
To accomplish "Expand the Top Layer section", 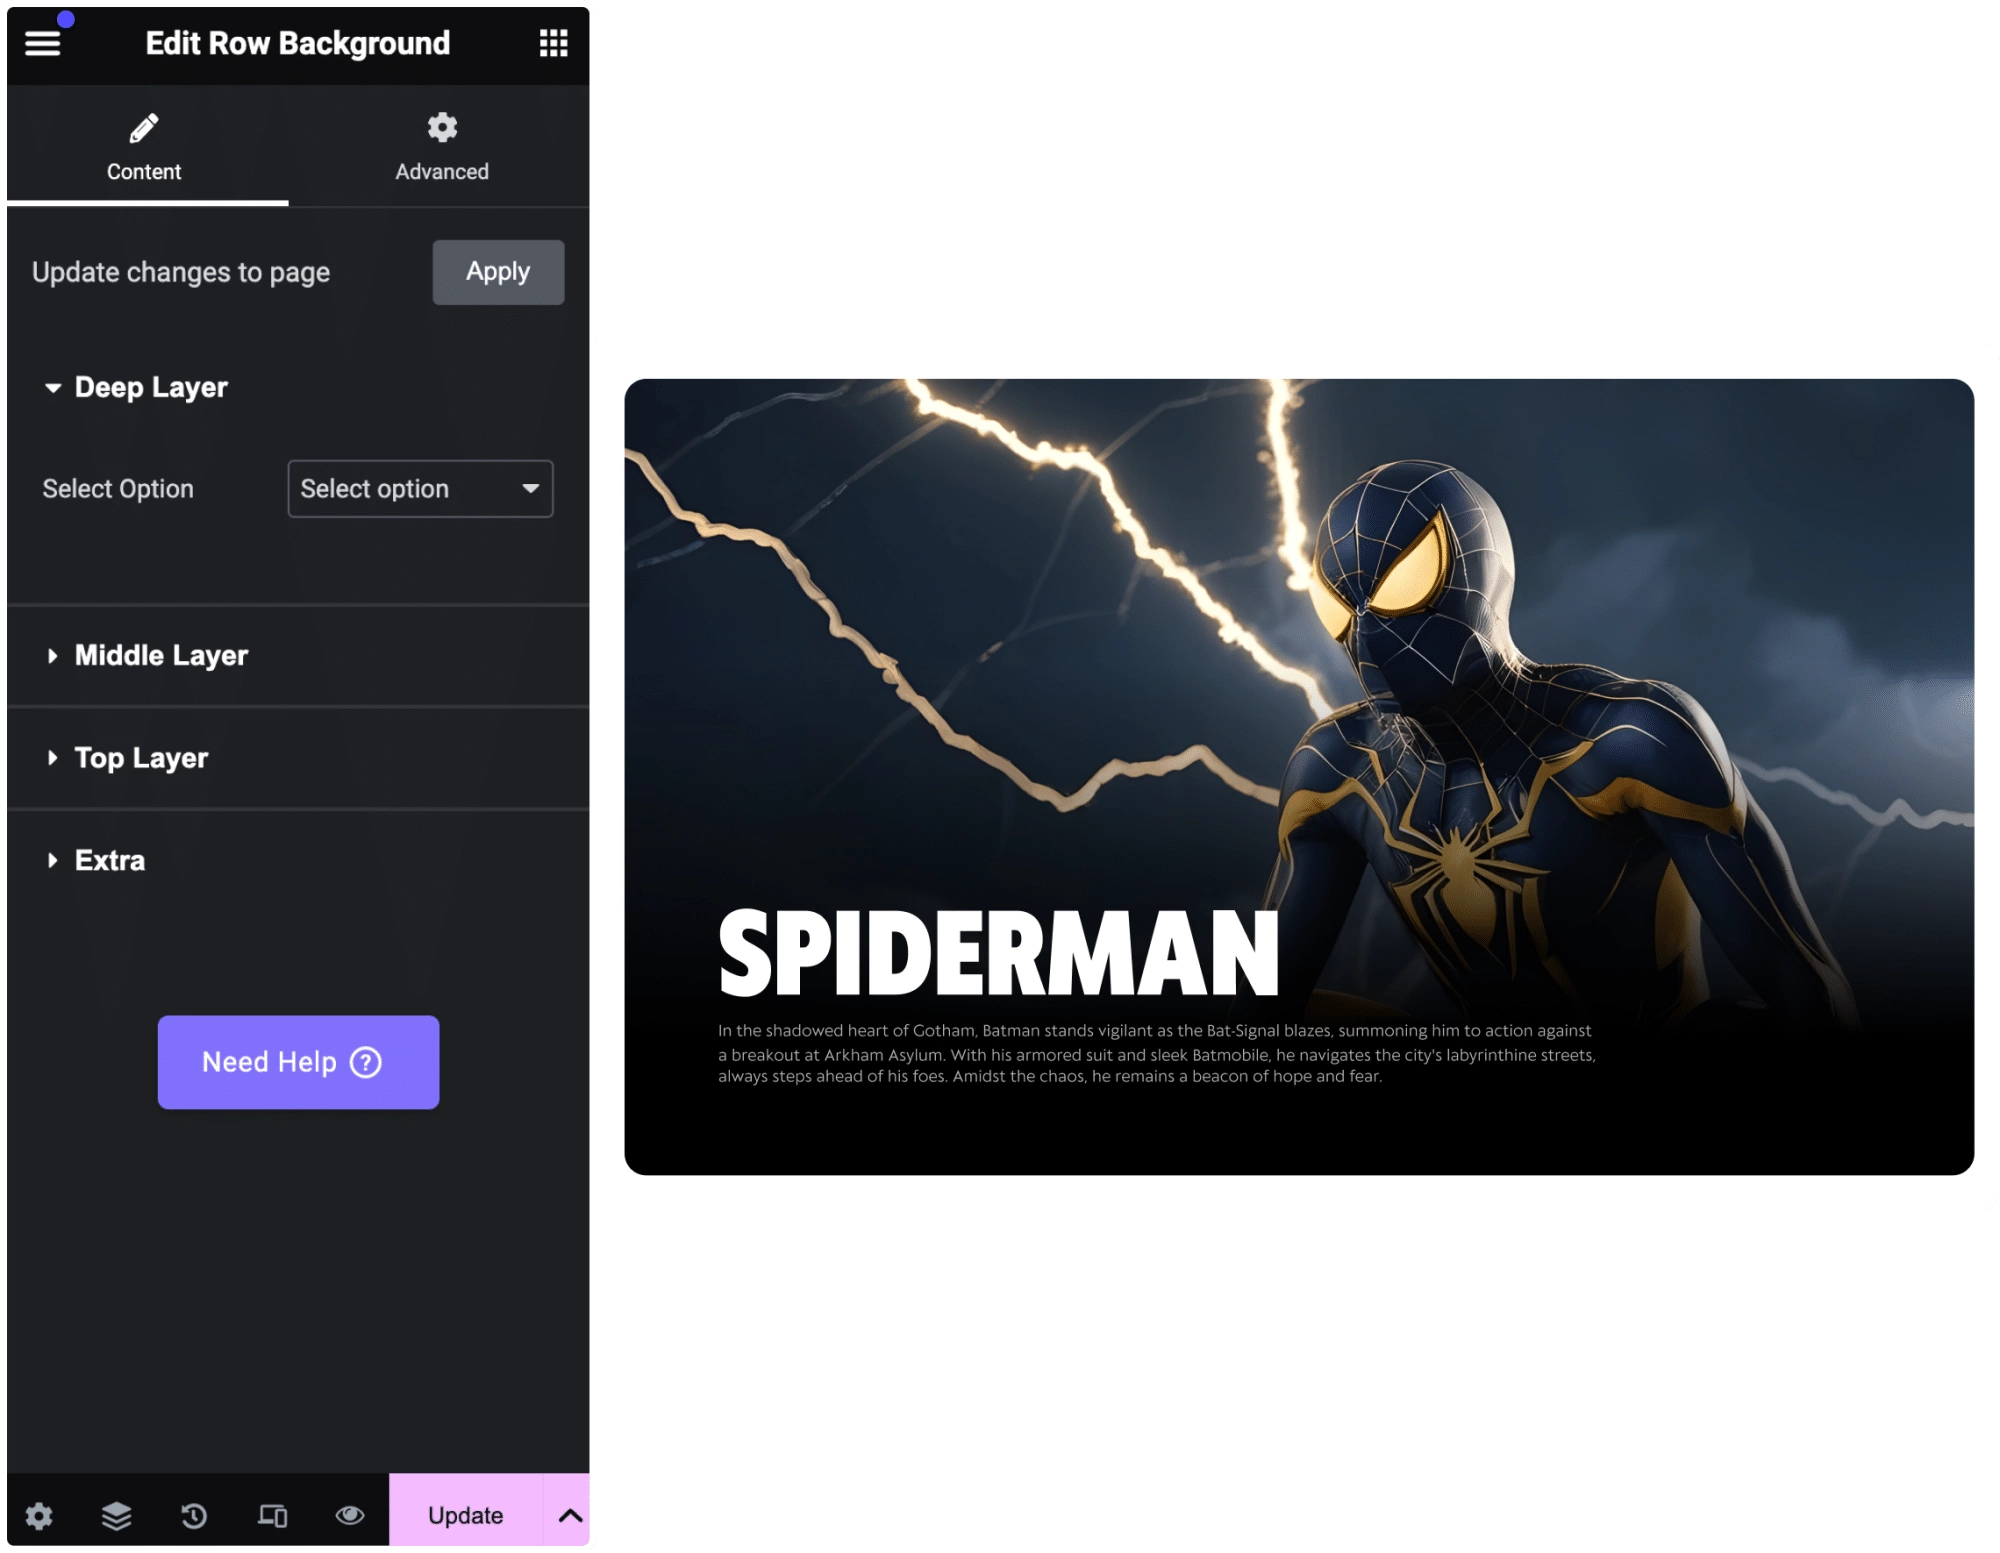I will point(141,756).
